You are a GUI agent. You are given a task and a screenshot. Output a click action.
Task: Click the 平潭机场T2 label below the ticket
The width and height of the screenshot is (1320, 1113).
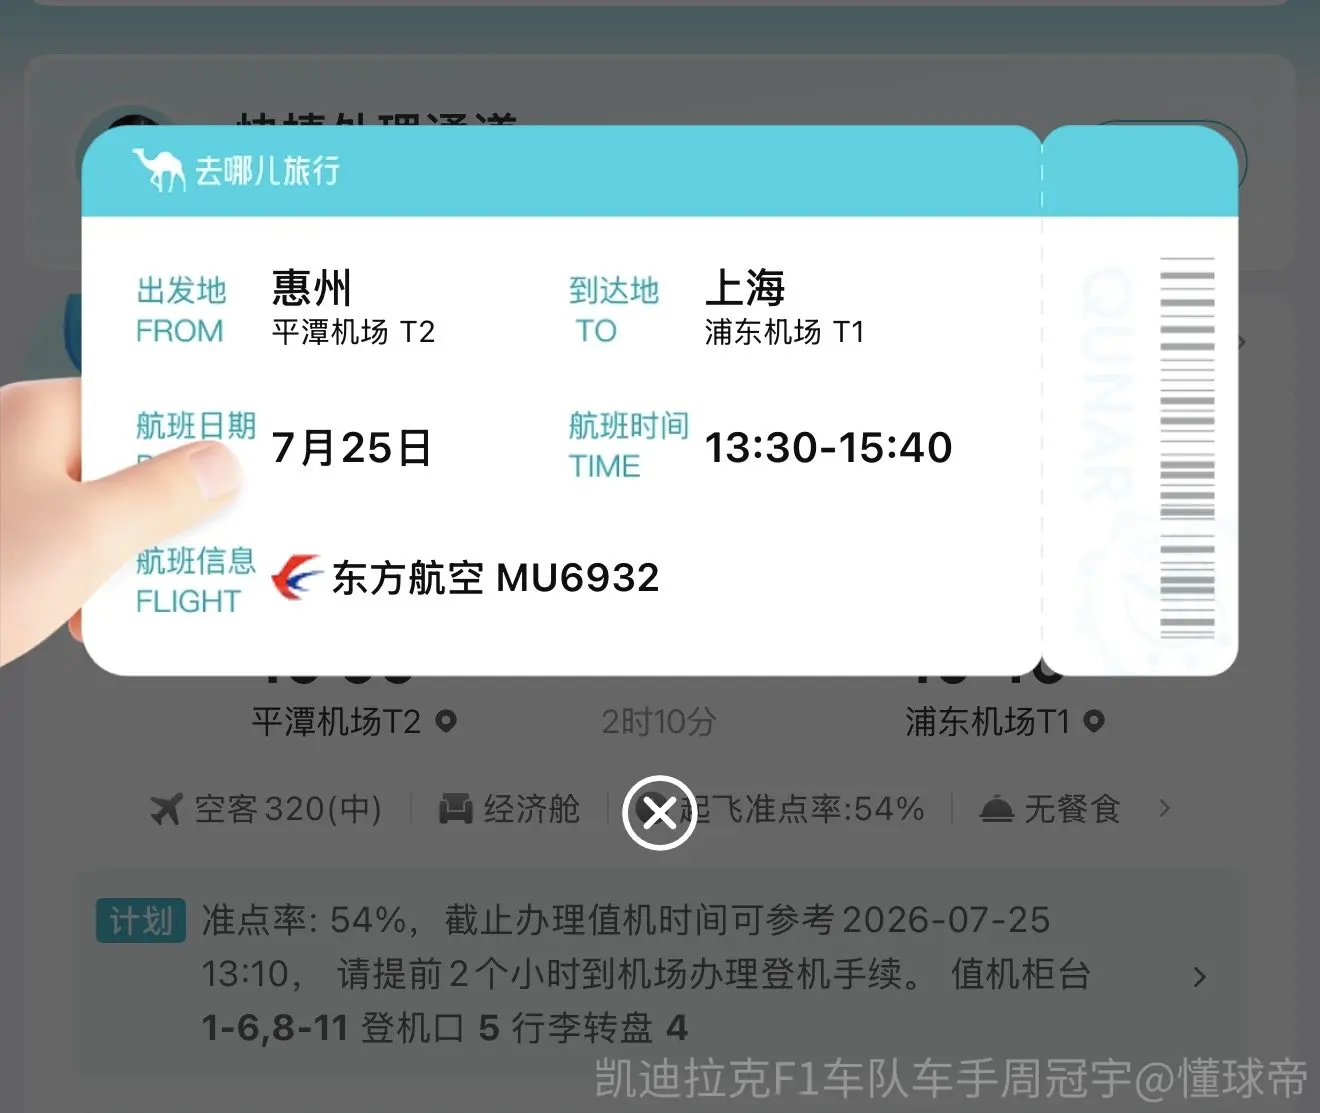pos(336,721)
